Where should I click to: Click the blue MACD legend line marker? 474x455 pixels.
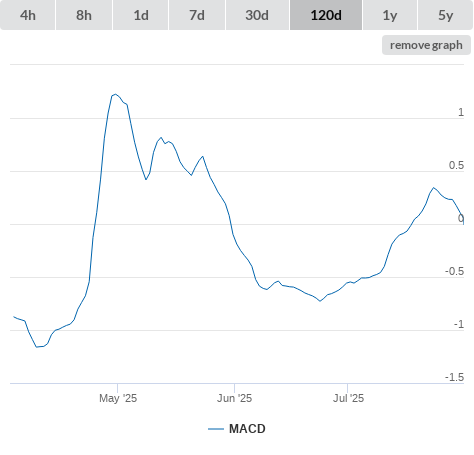pyautogui.click(x=216, y=429)
